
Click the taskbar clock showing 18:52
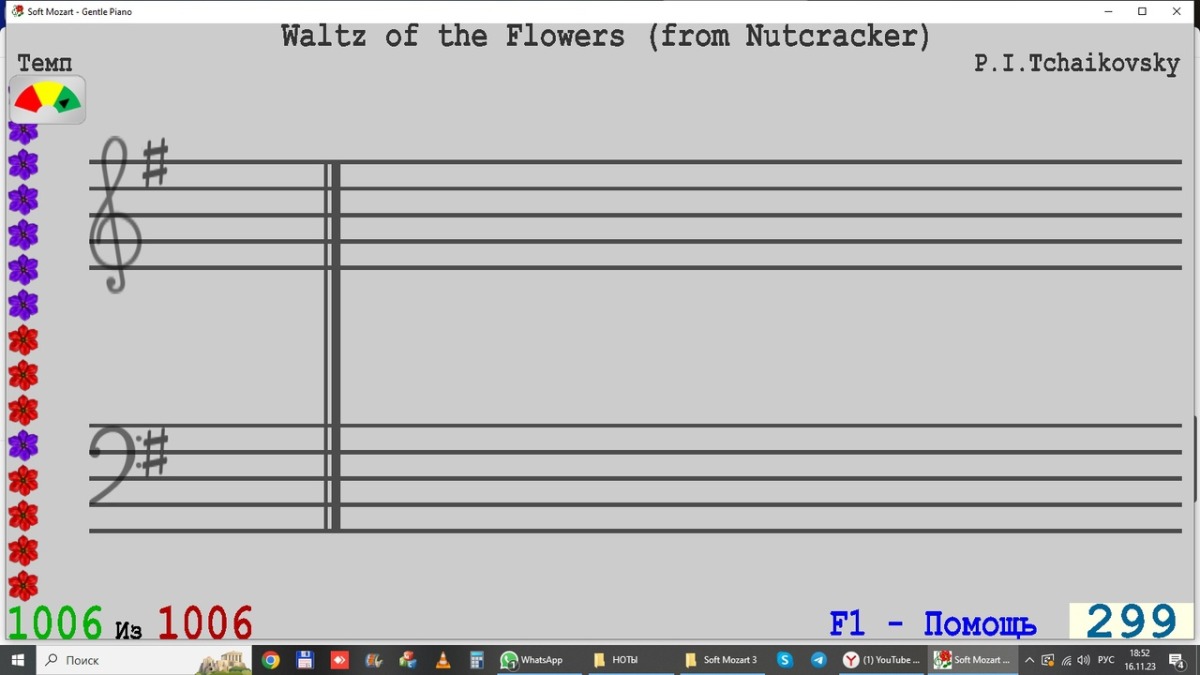point(1139,660)
